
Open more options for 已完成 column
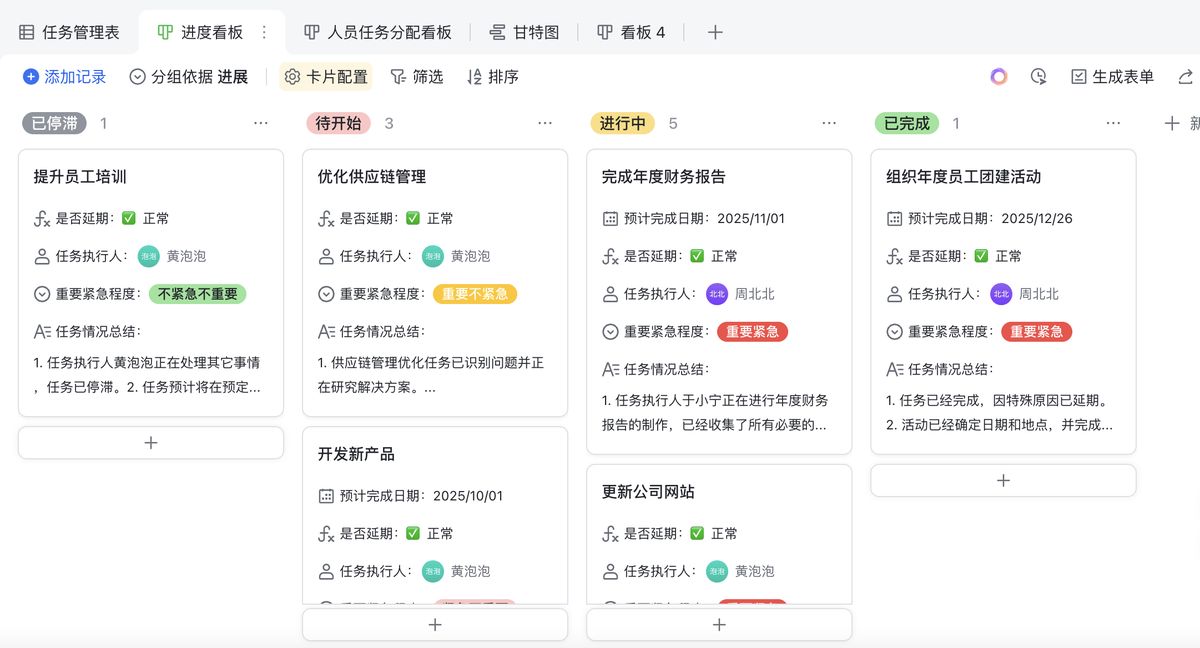tap(1113, 123)
